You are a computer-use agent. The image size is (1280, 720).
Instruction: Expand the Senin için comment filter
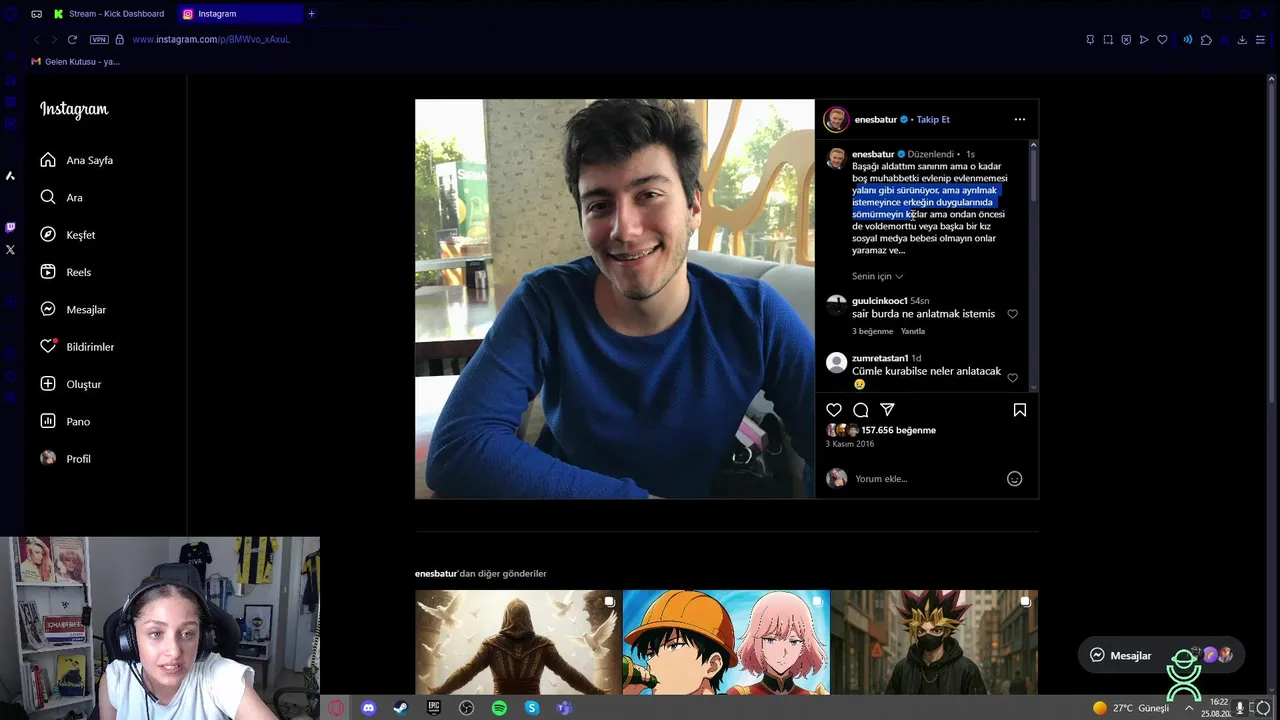(878, 276)
